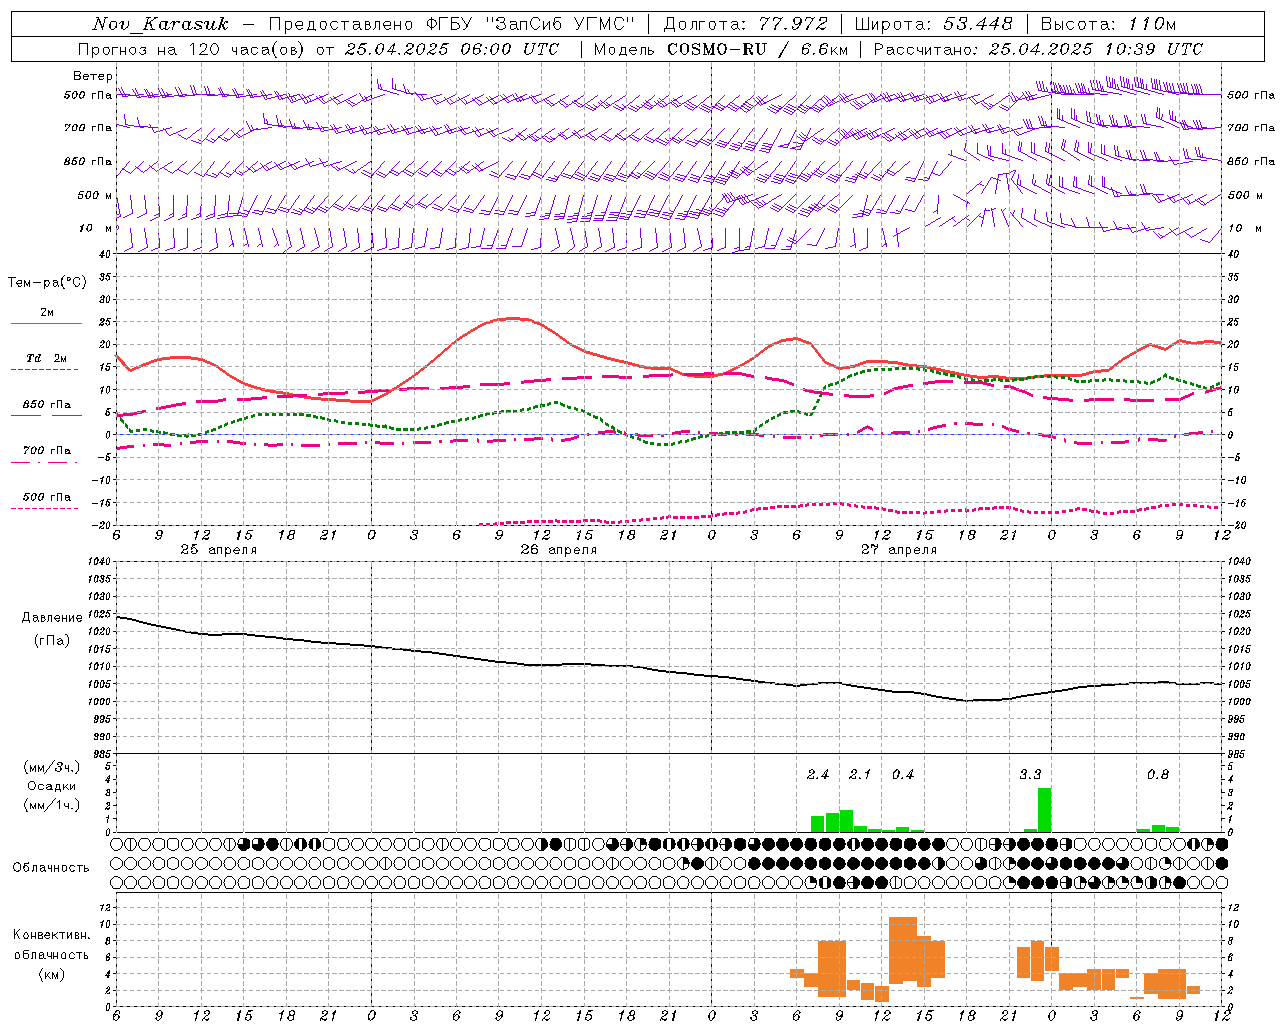1280x1024 pixels.
Task: Click the station name Nov_Karasuk in the header
Action: tap(161, 24)
